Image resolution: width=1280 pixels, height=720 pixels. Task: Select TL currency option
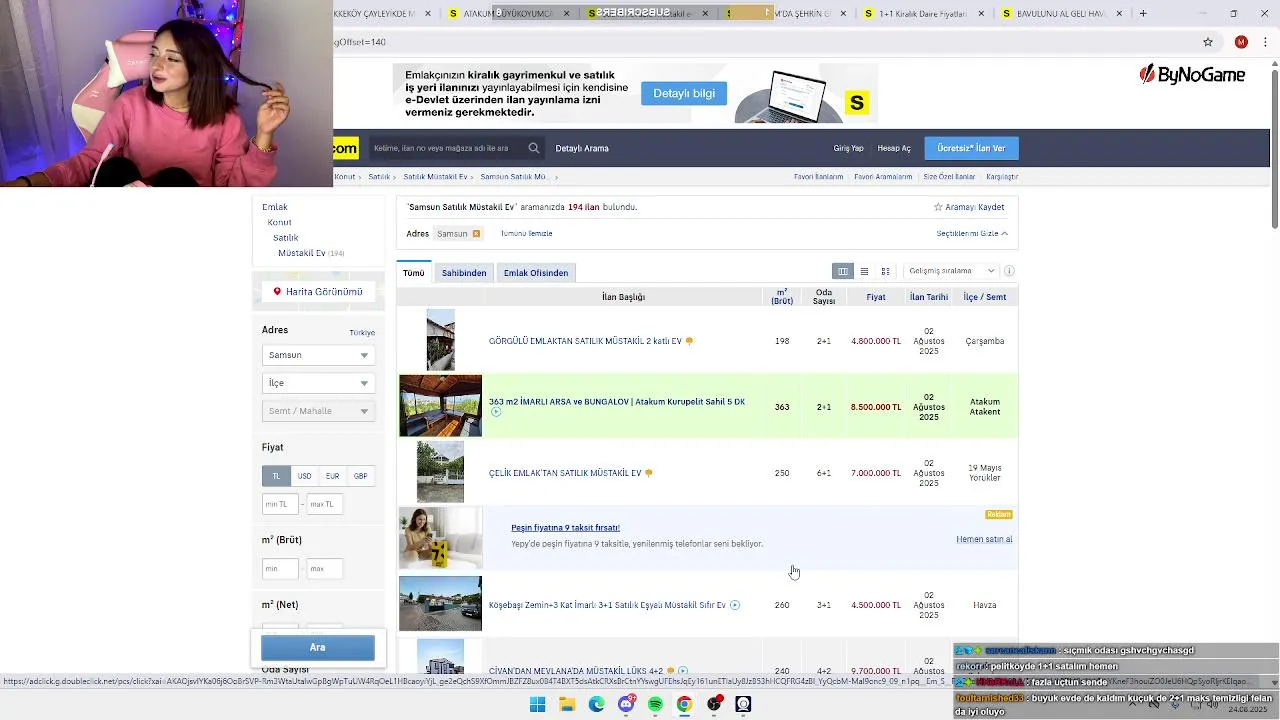[277, 476]
